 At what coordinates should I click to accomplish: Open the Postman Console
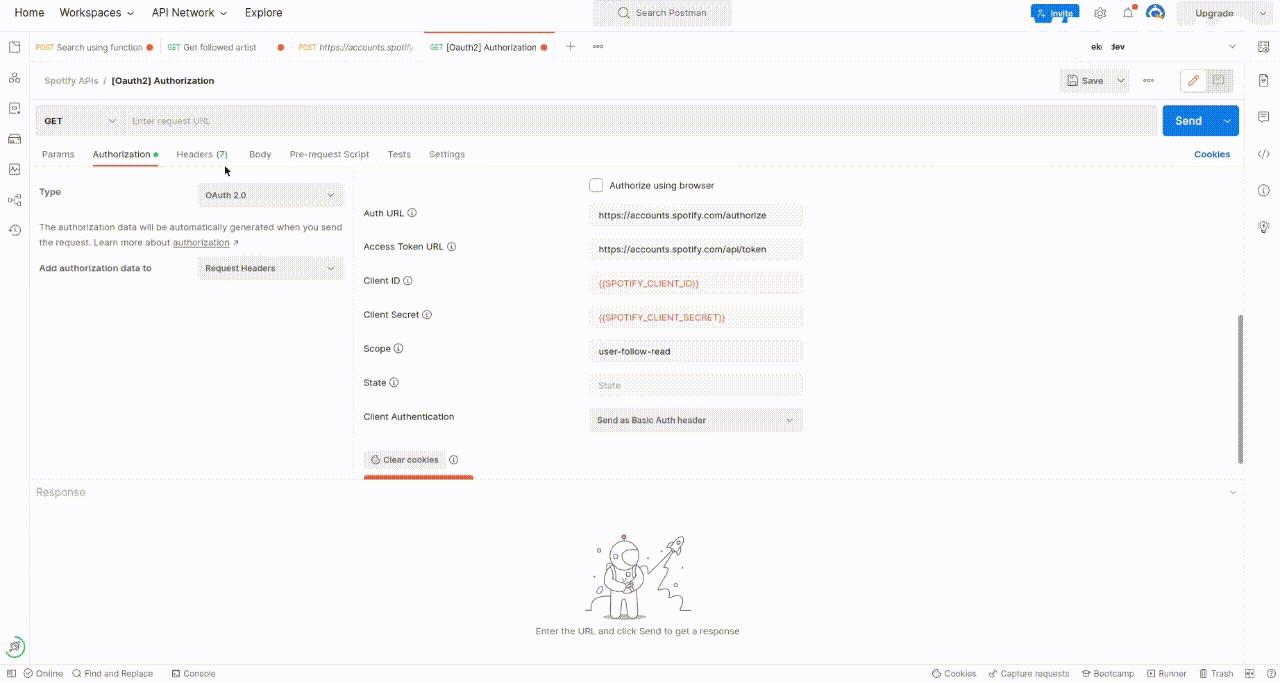[193, 673]
